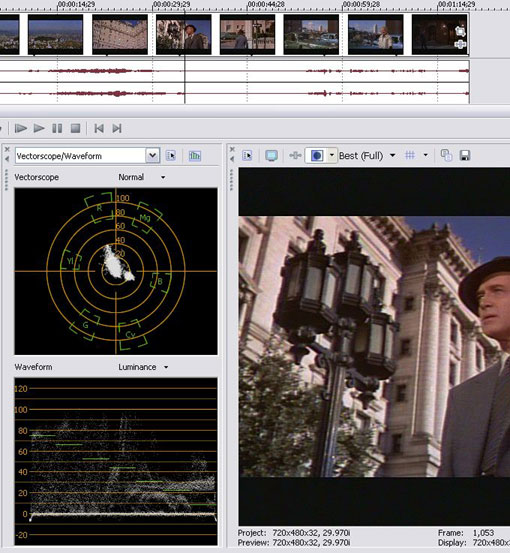Click ruler at 00:00:14;29 timecode
The width and height of the screenshot is (510, 553).
pyautogui.click(x=76, y=5)
